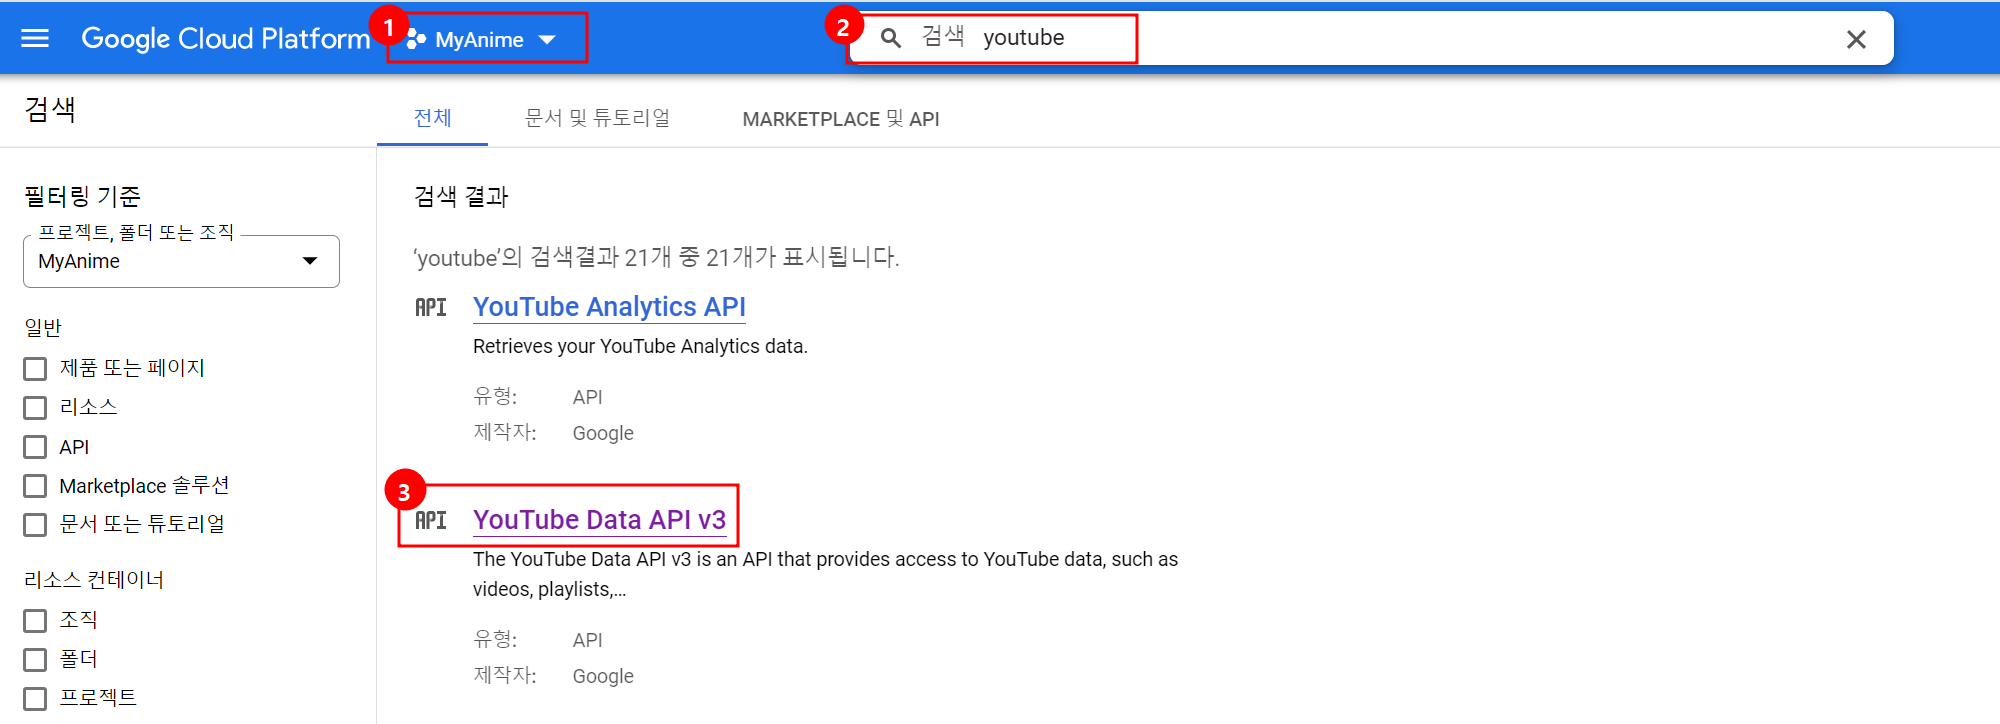The image size is (2000, 724).
Task: Click the 일반 section label
Action: 43,328
